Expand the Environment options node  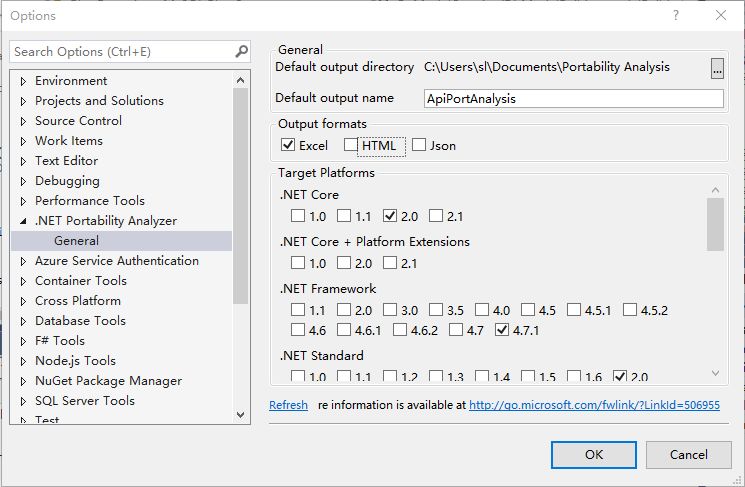coord(23,81)
